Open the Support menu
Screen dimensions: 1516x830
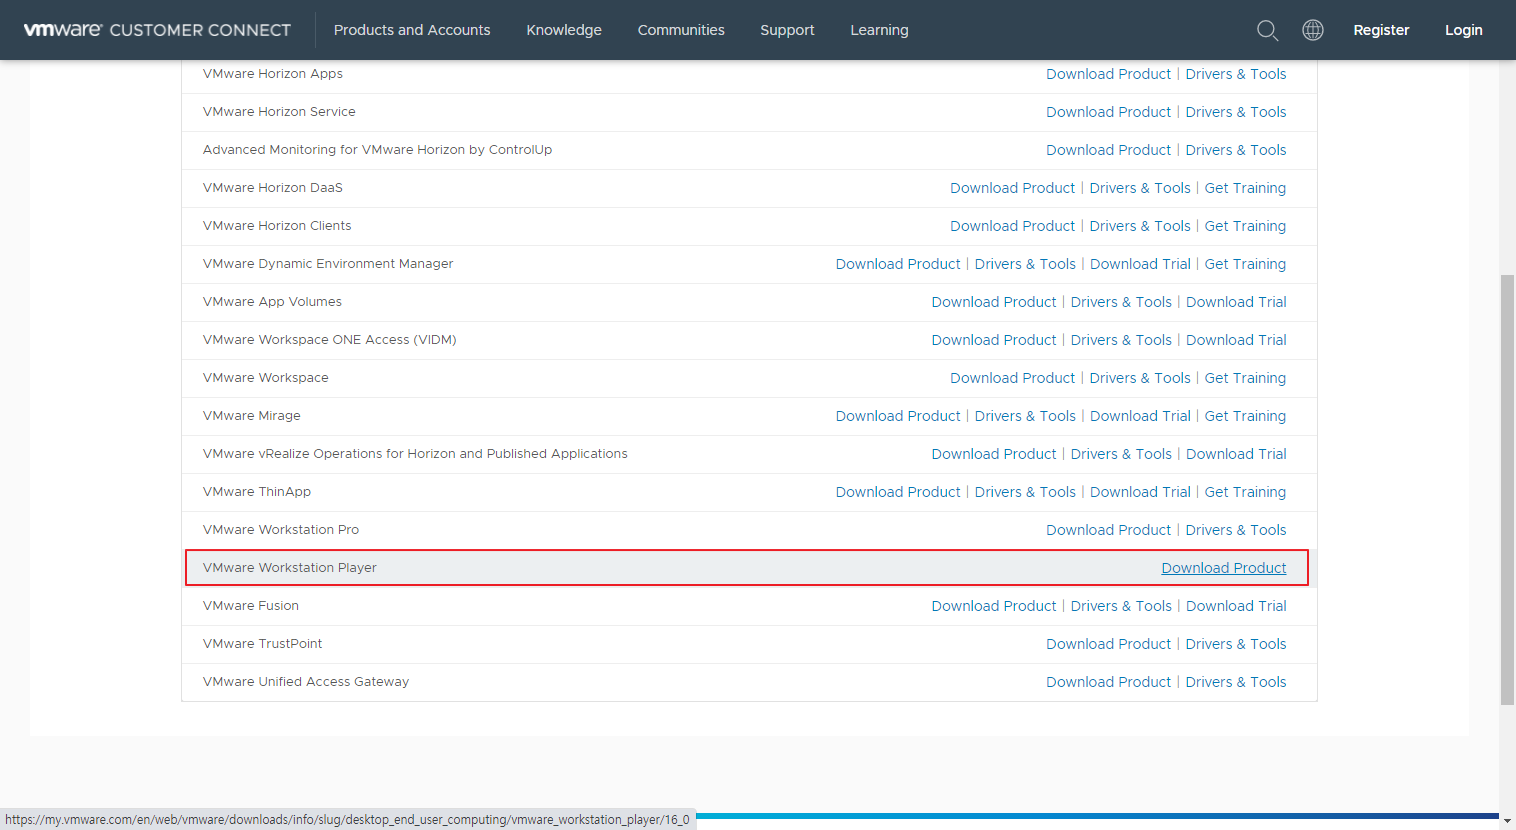pos(787,30)
